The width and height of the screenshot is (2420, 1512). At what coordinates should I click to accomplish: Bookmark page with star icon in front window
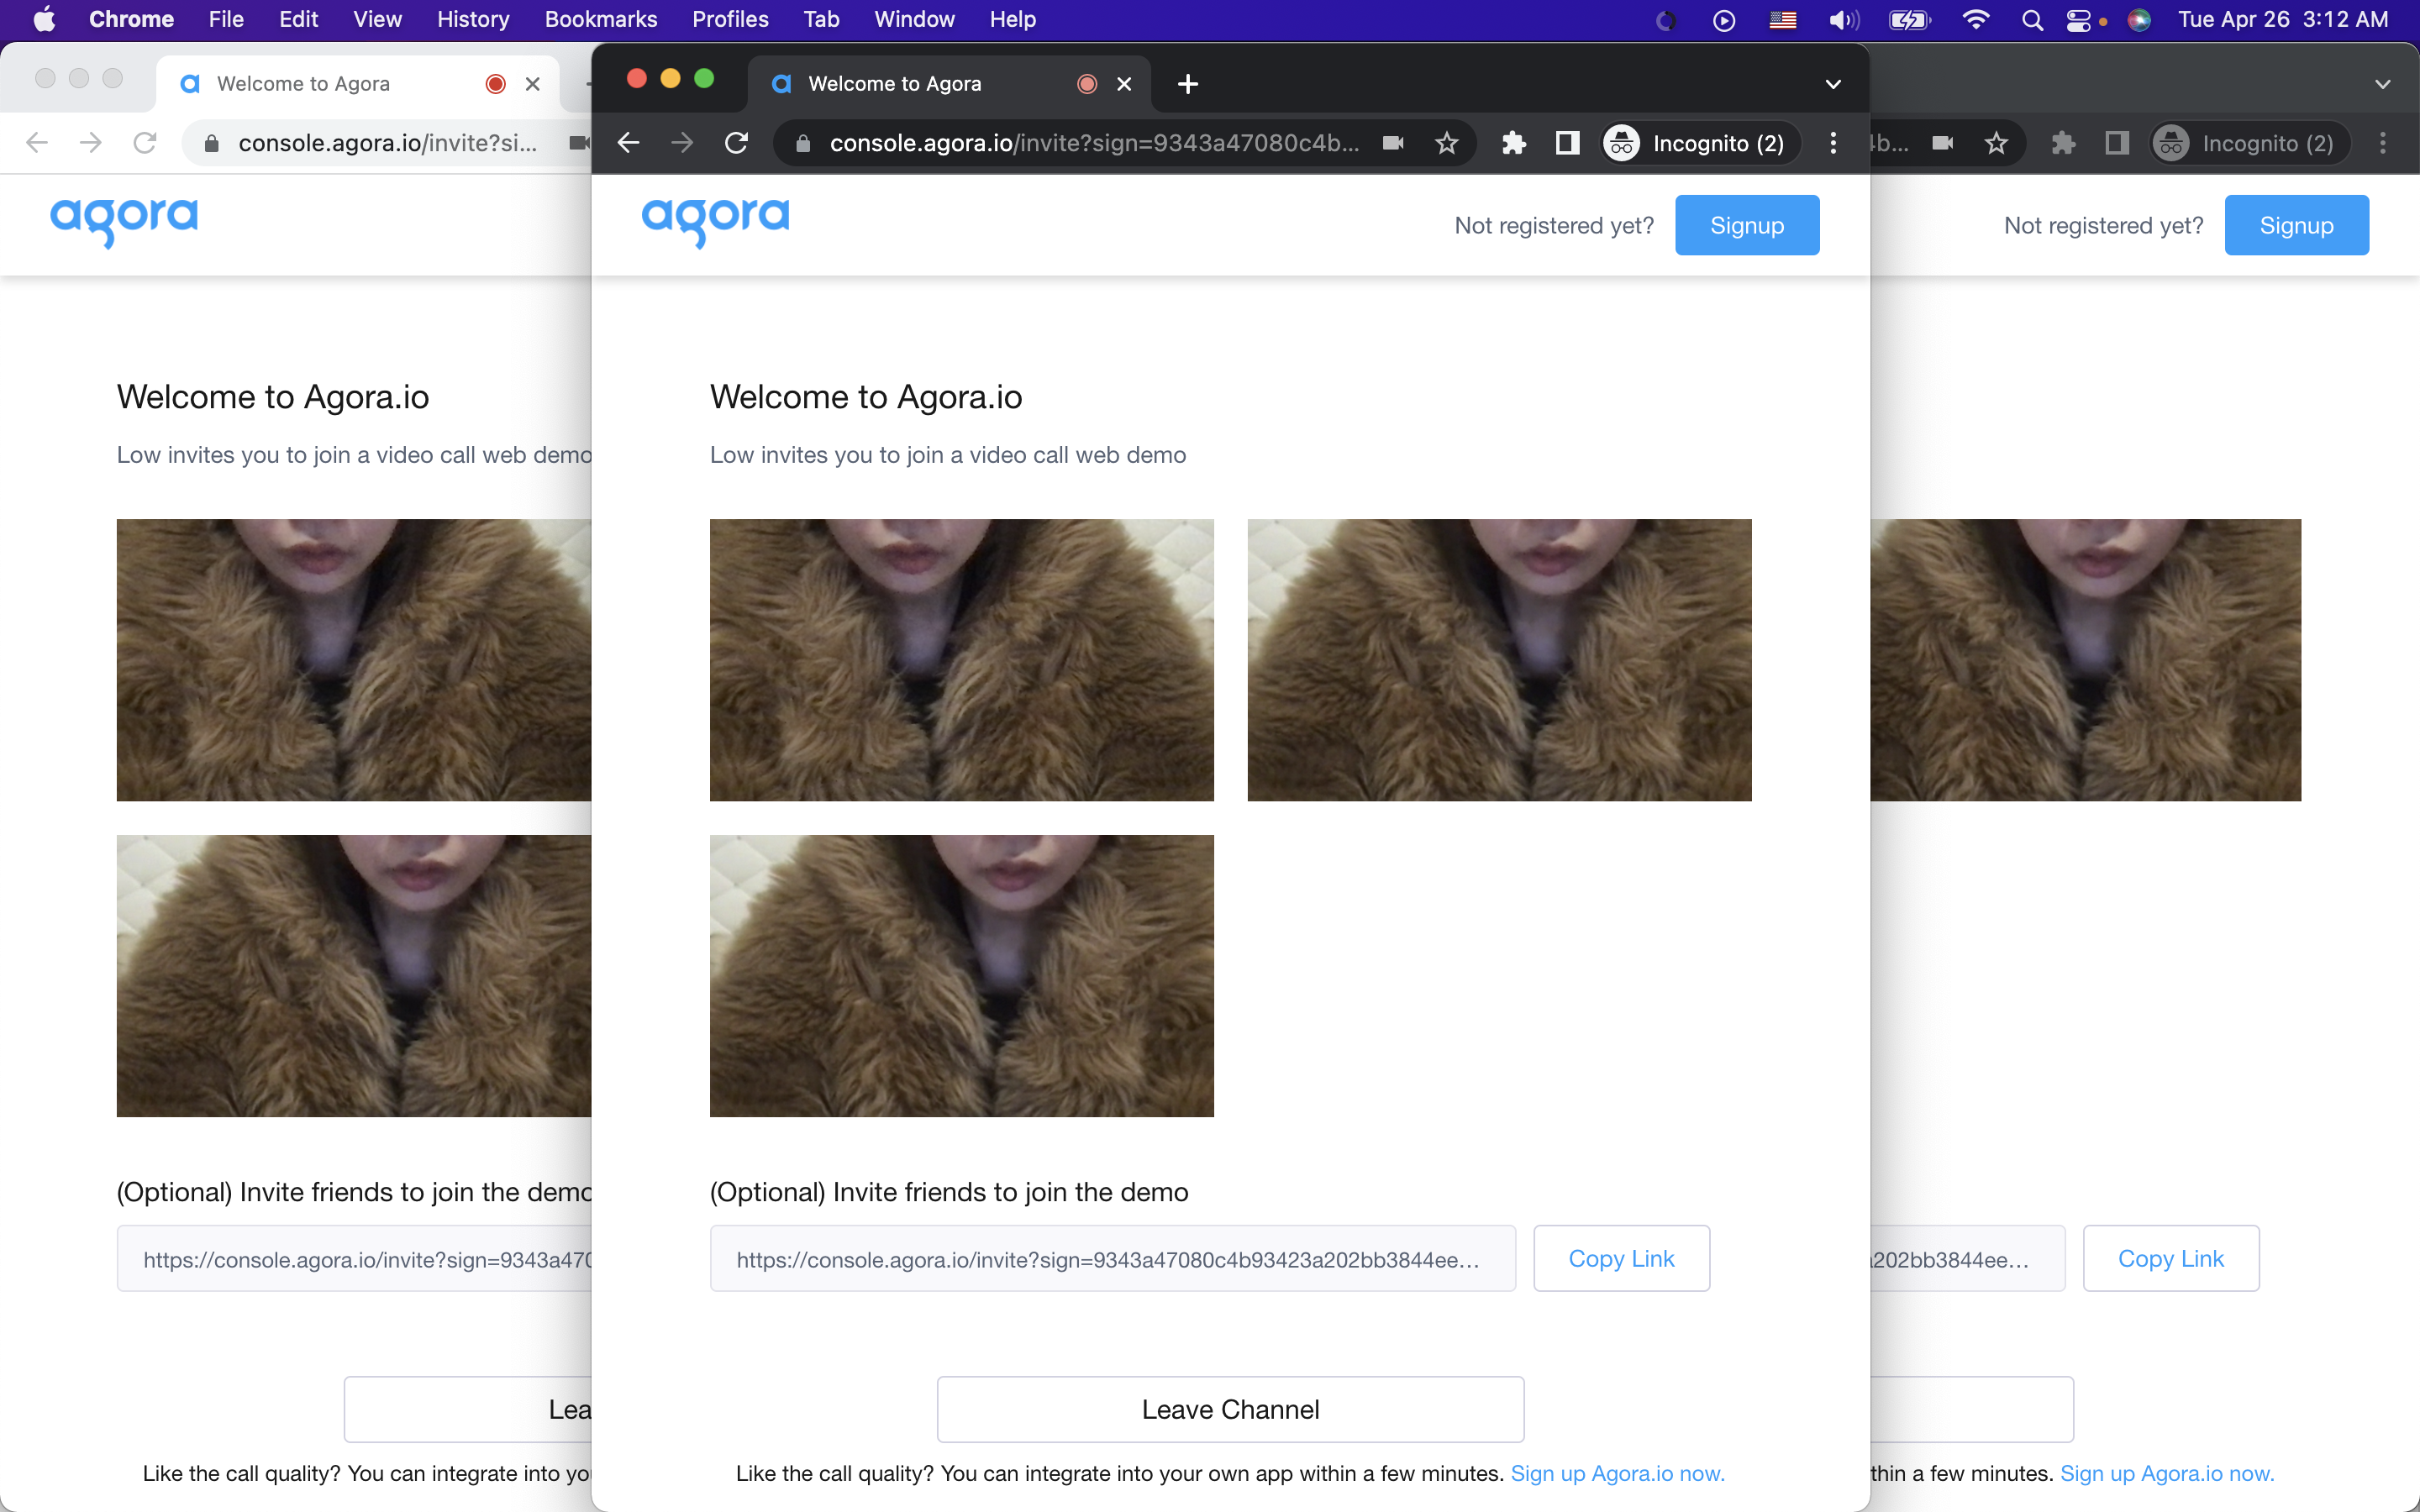(1446, 143)
